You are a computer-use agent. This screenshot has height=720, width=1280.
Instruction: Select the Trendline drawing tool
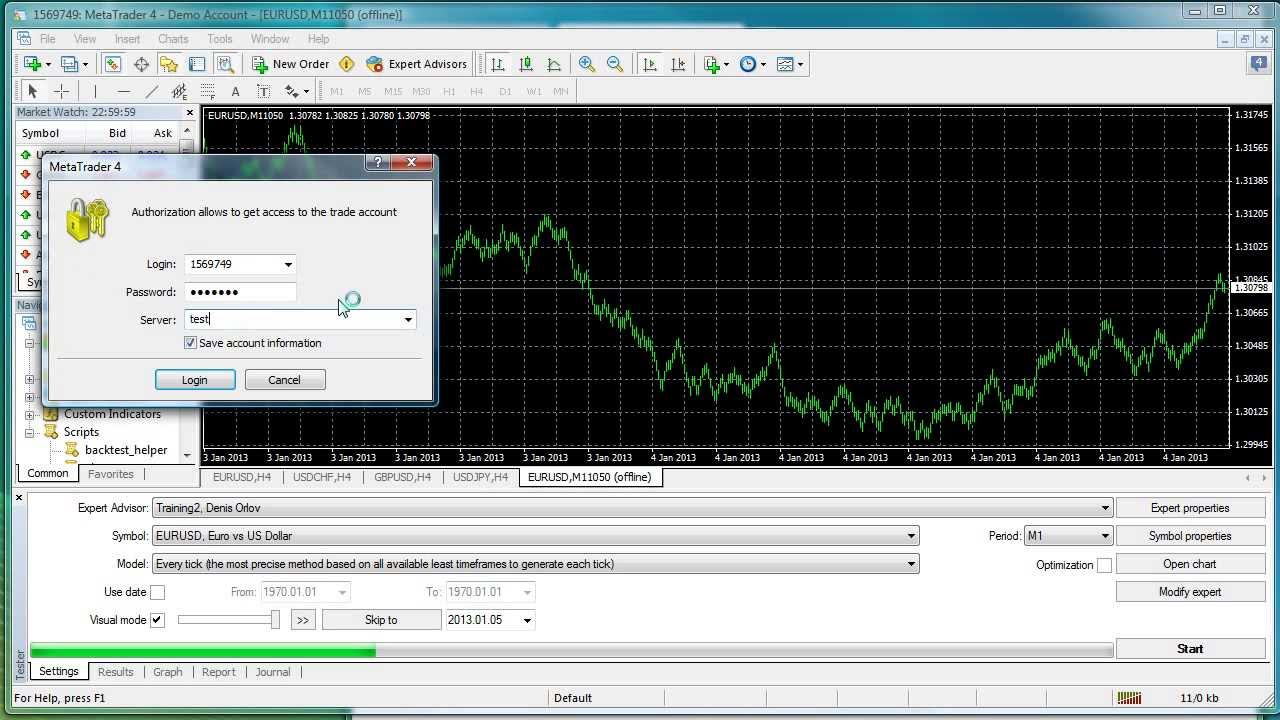151,91
